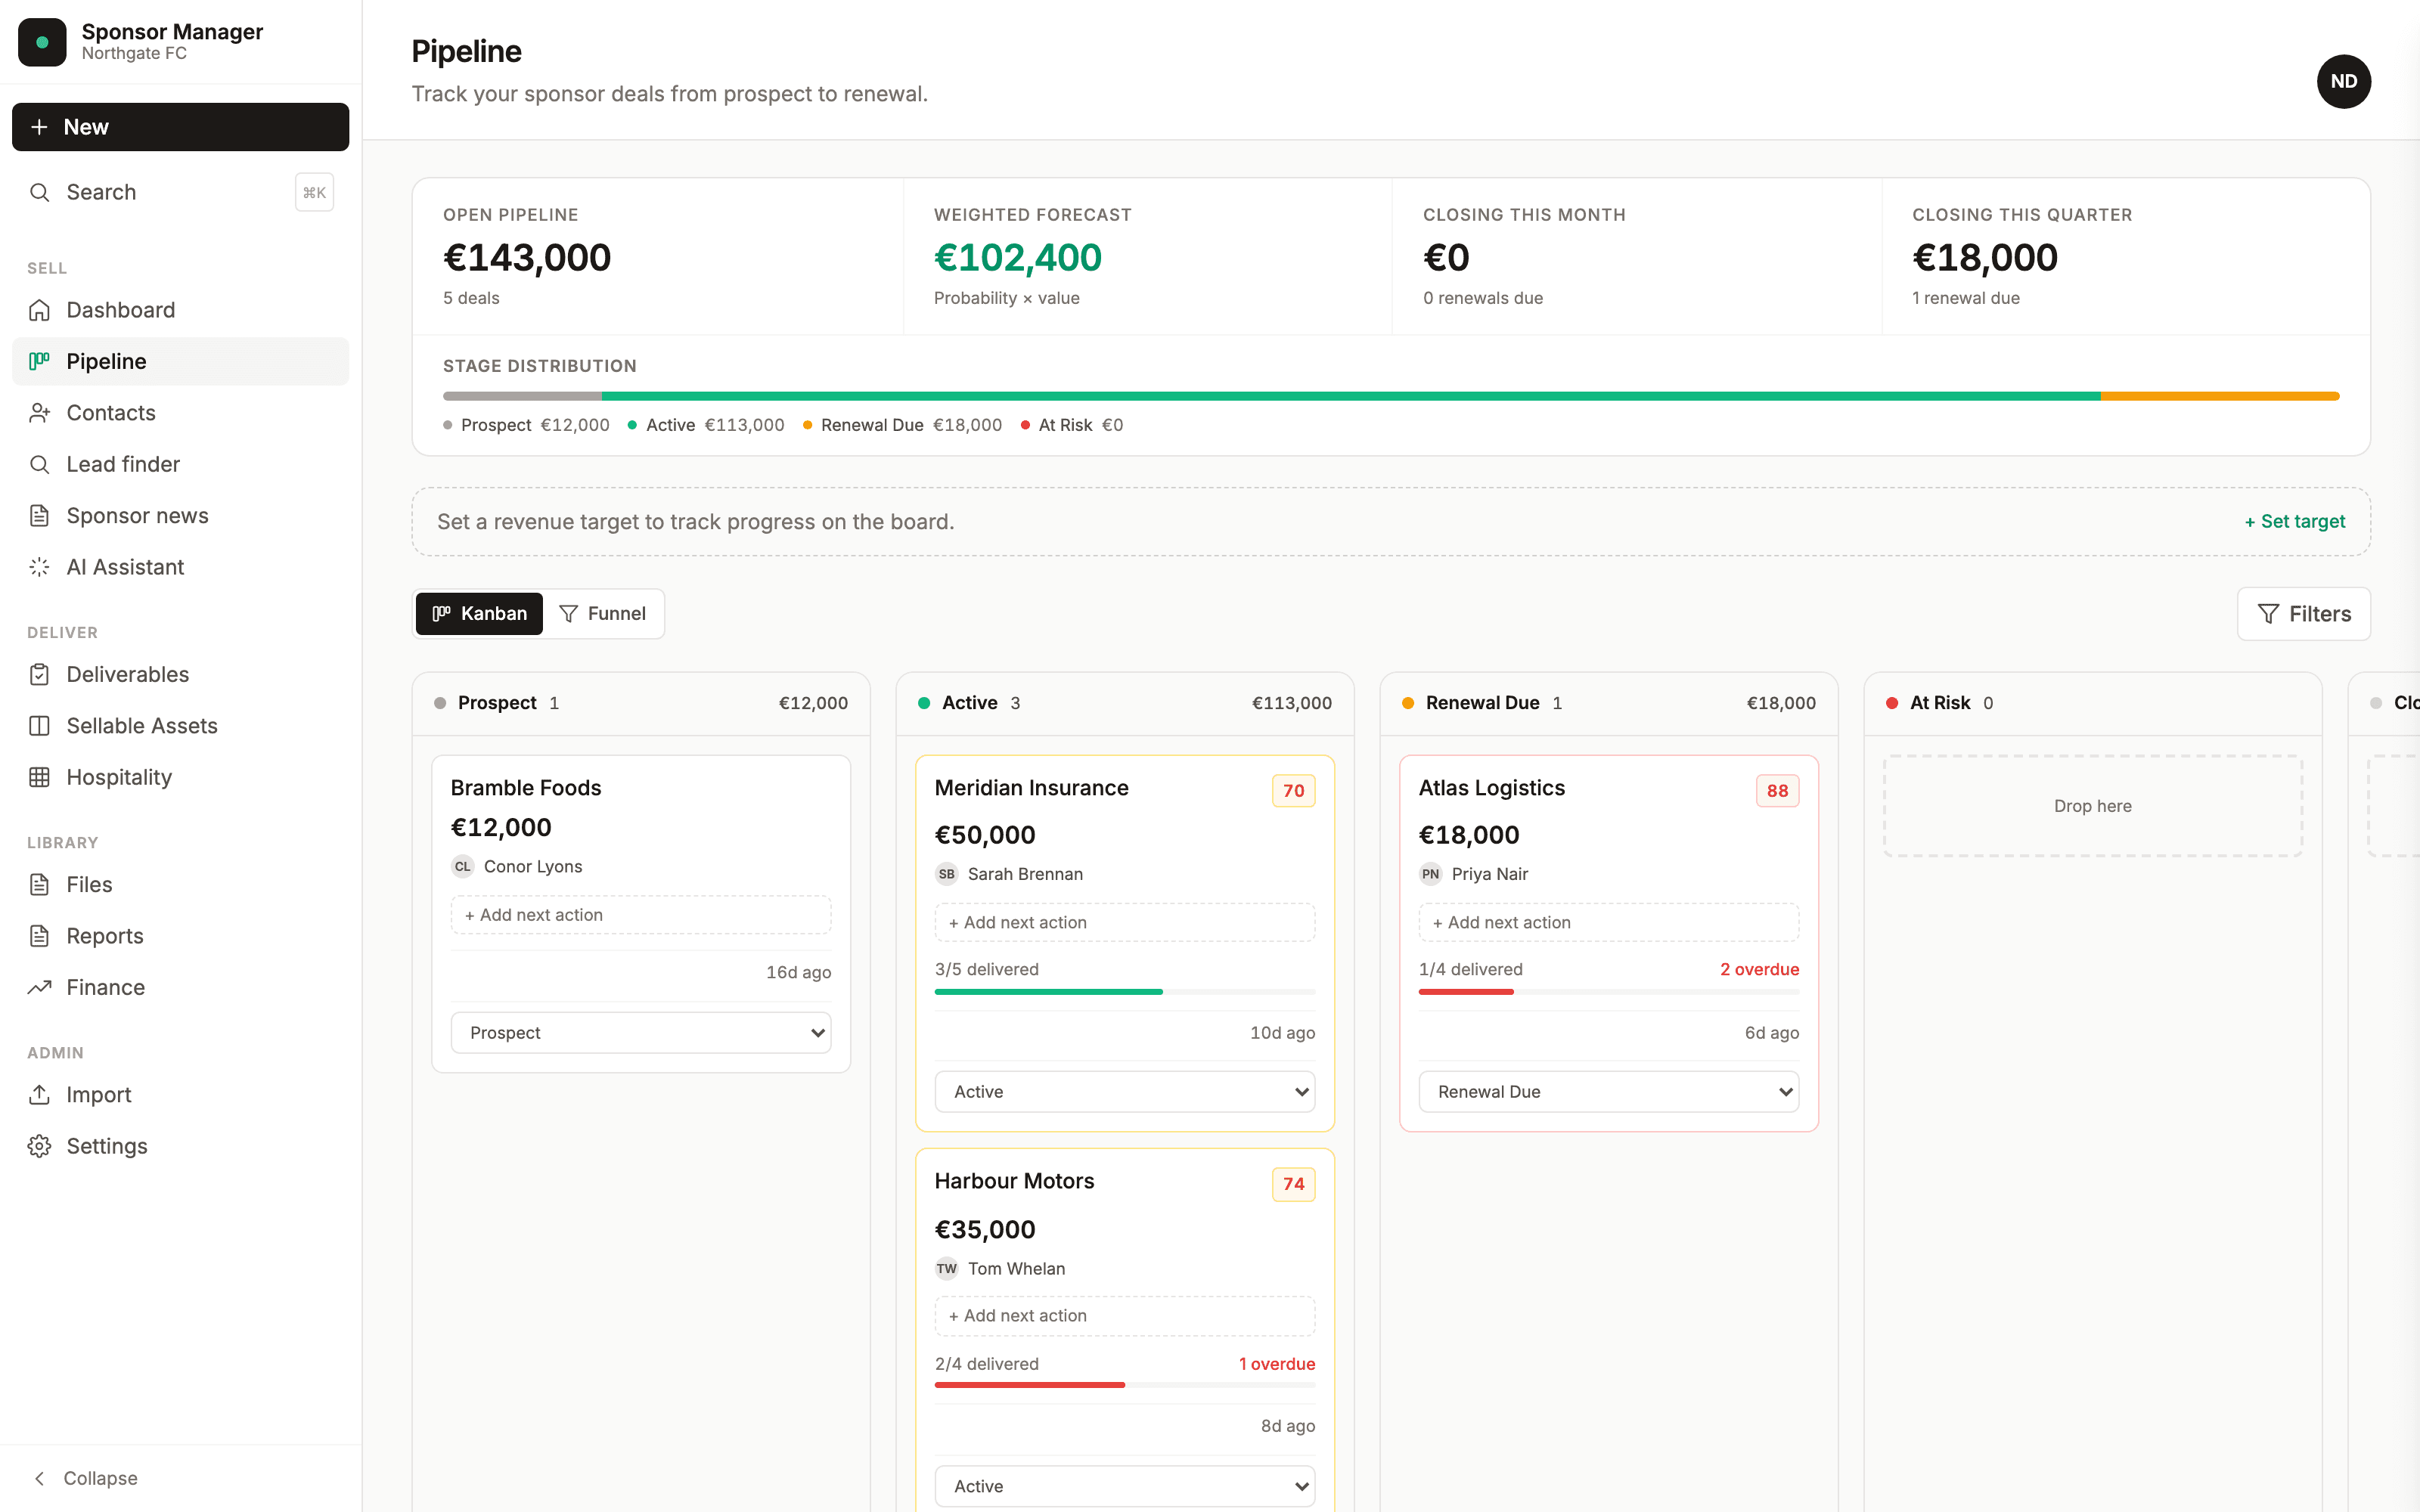This screenshot has width=2420, height=1512.
Task: Click the Files document icon
Action: tap(39, 884)
